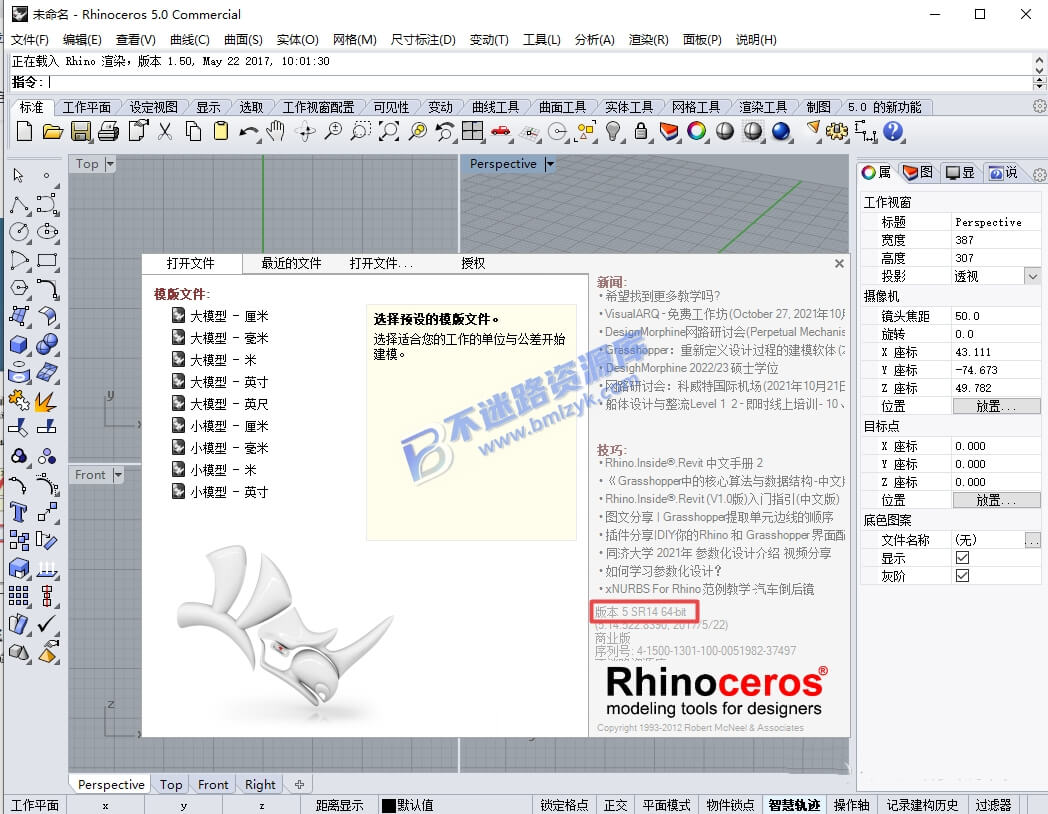
Task: Open Help with the blue question mark icon
Action: 892,131
